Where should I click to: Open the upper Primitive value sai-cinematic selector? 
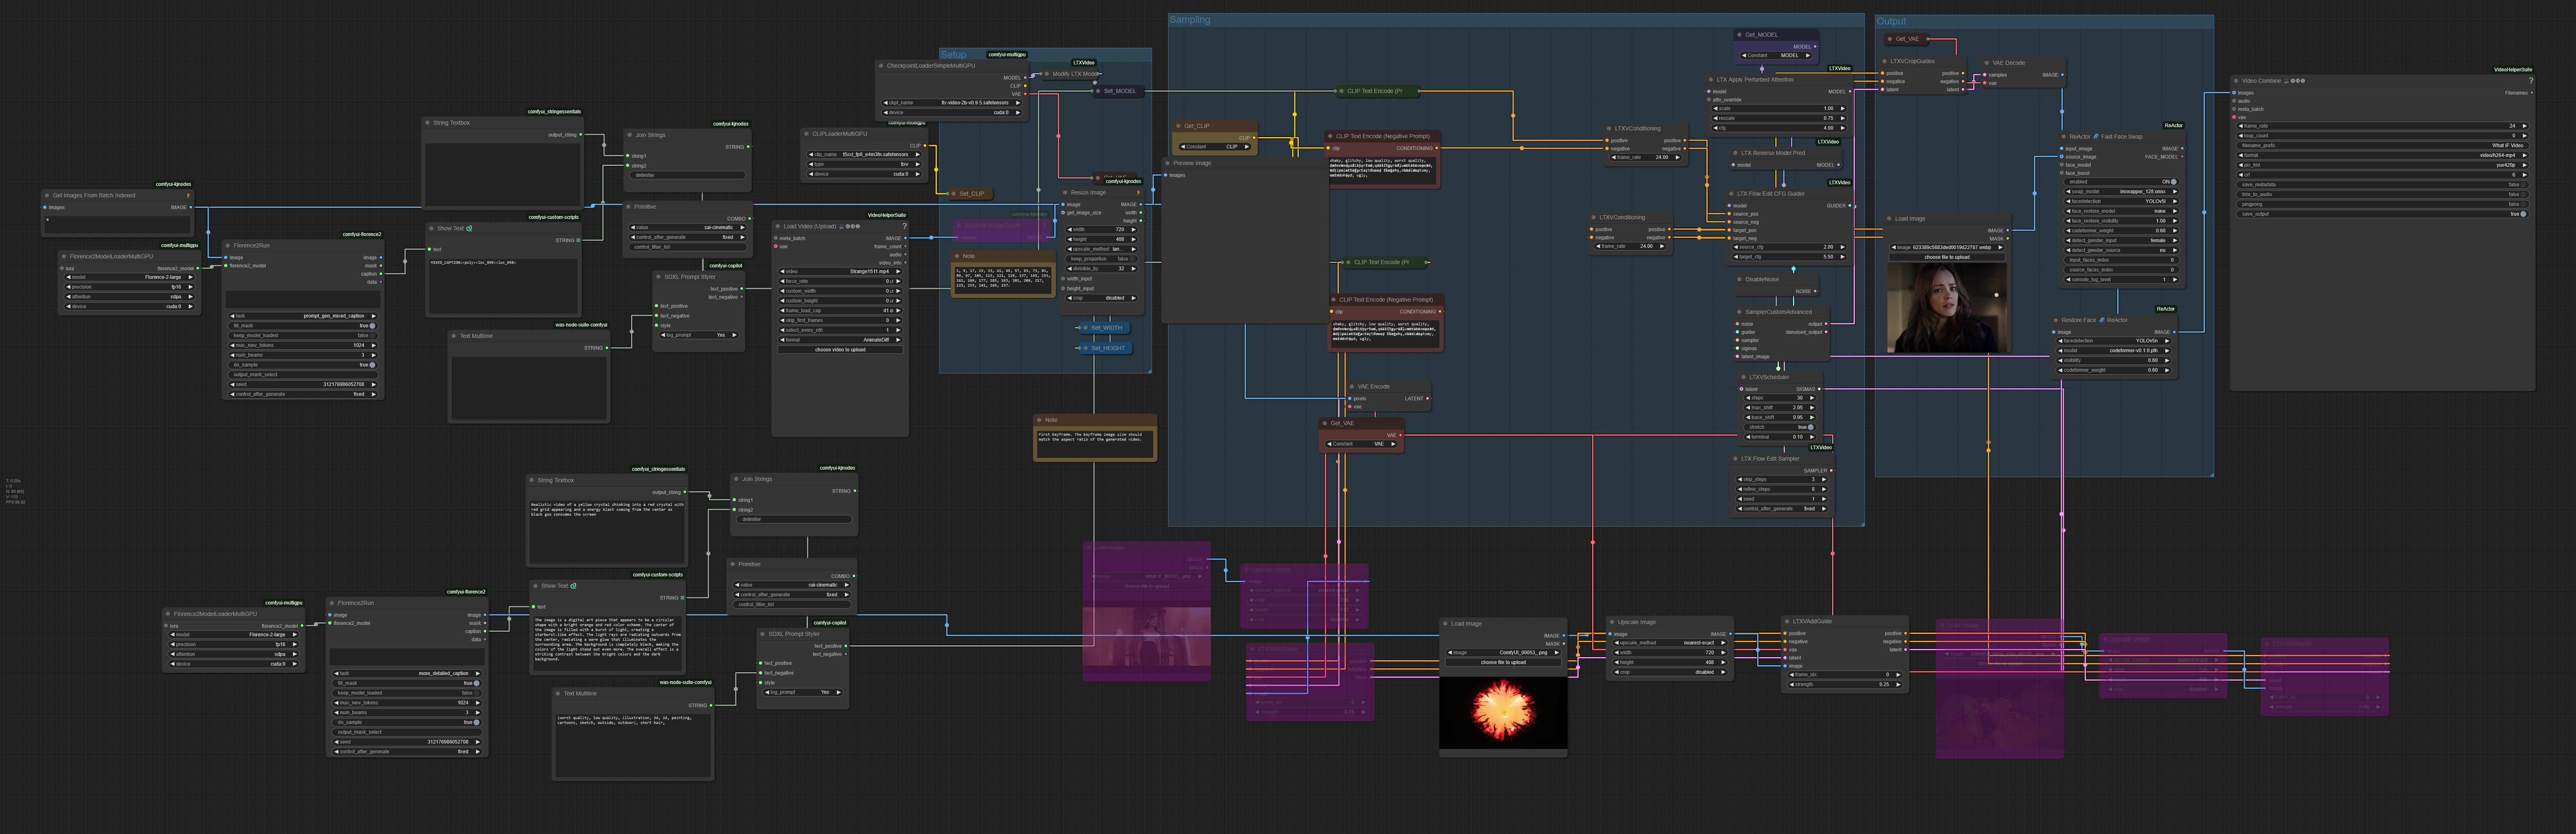click(689, 227)
